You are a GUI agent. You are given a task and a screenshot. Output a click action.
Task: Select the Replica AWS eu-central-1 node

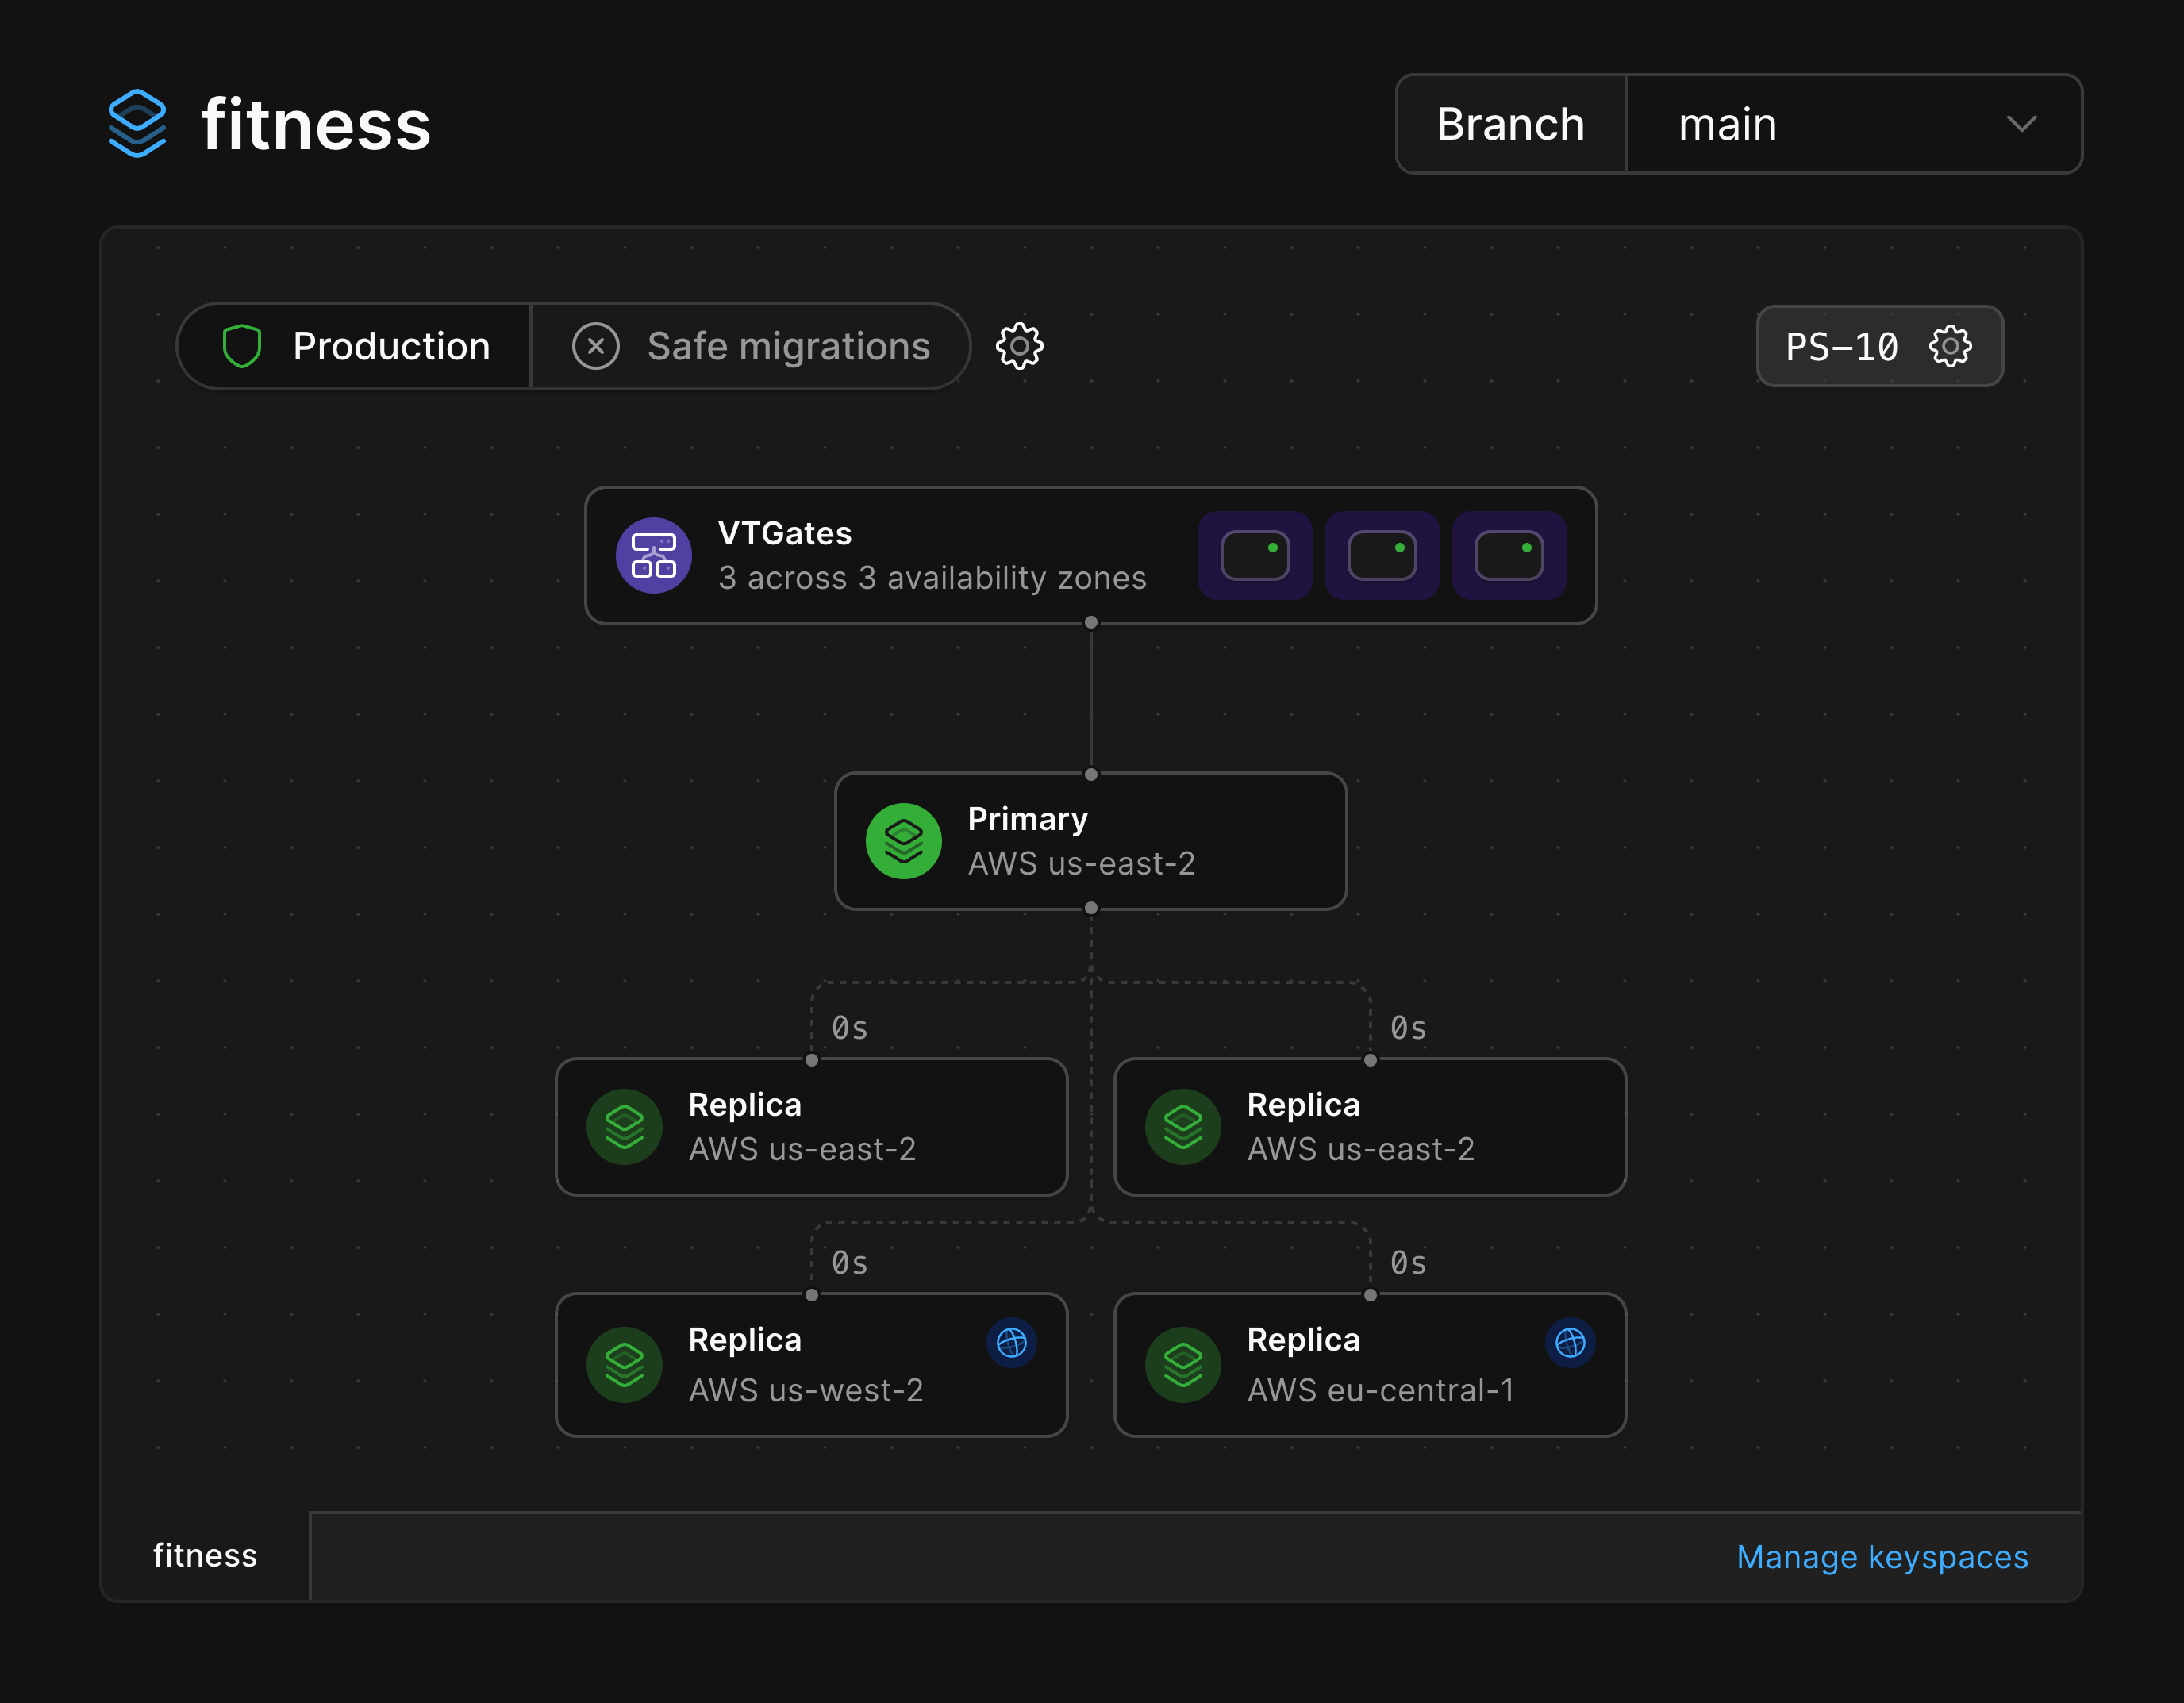coord(1369,1365)
